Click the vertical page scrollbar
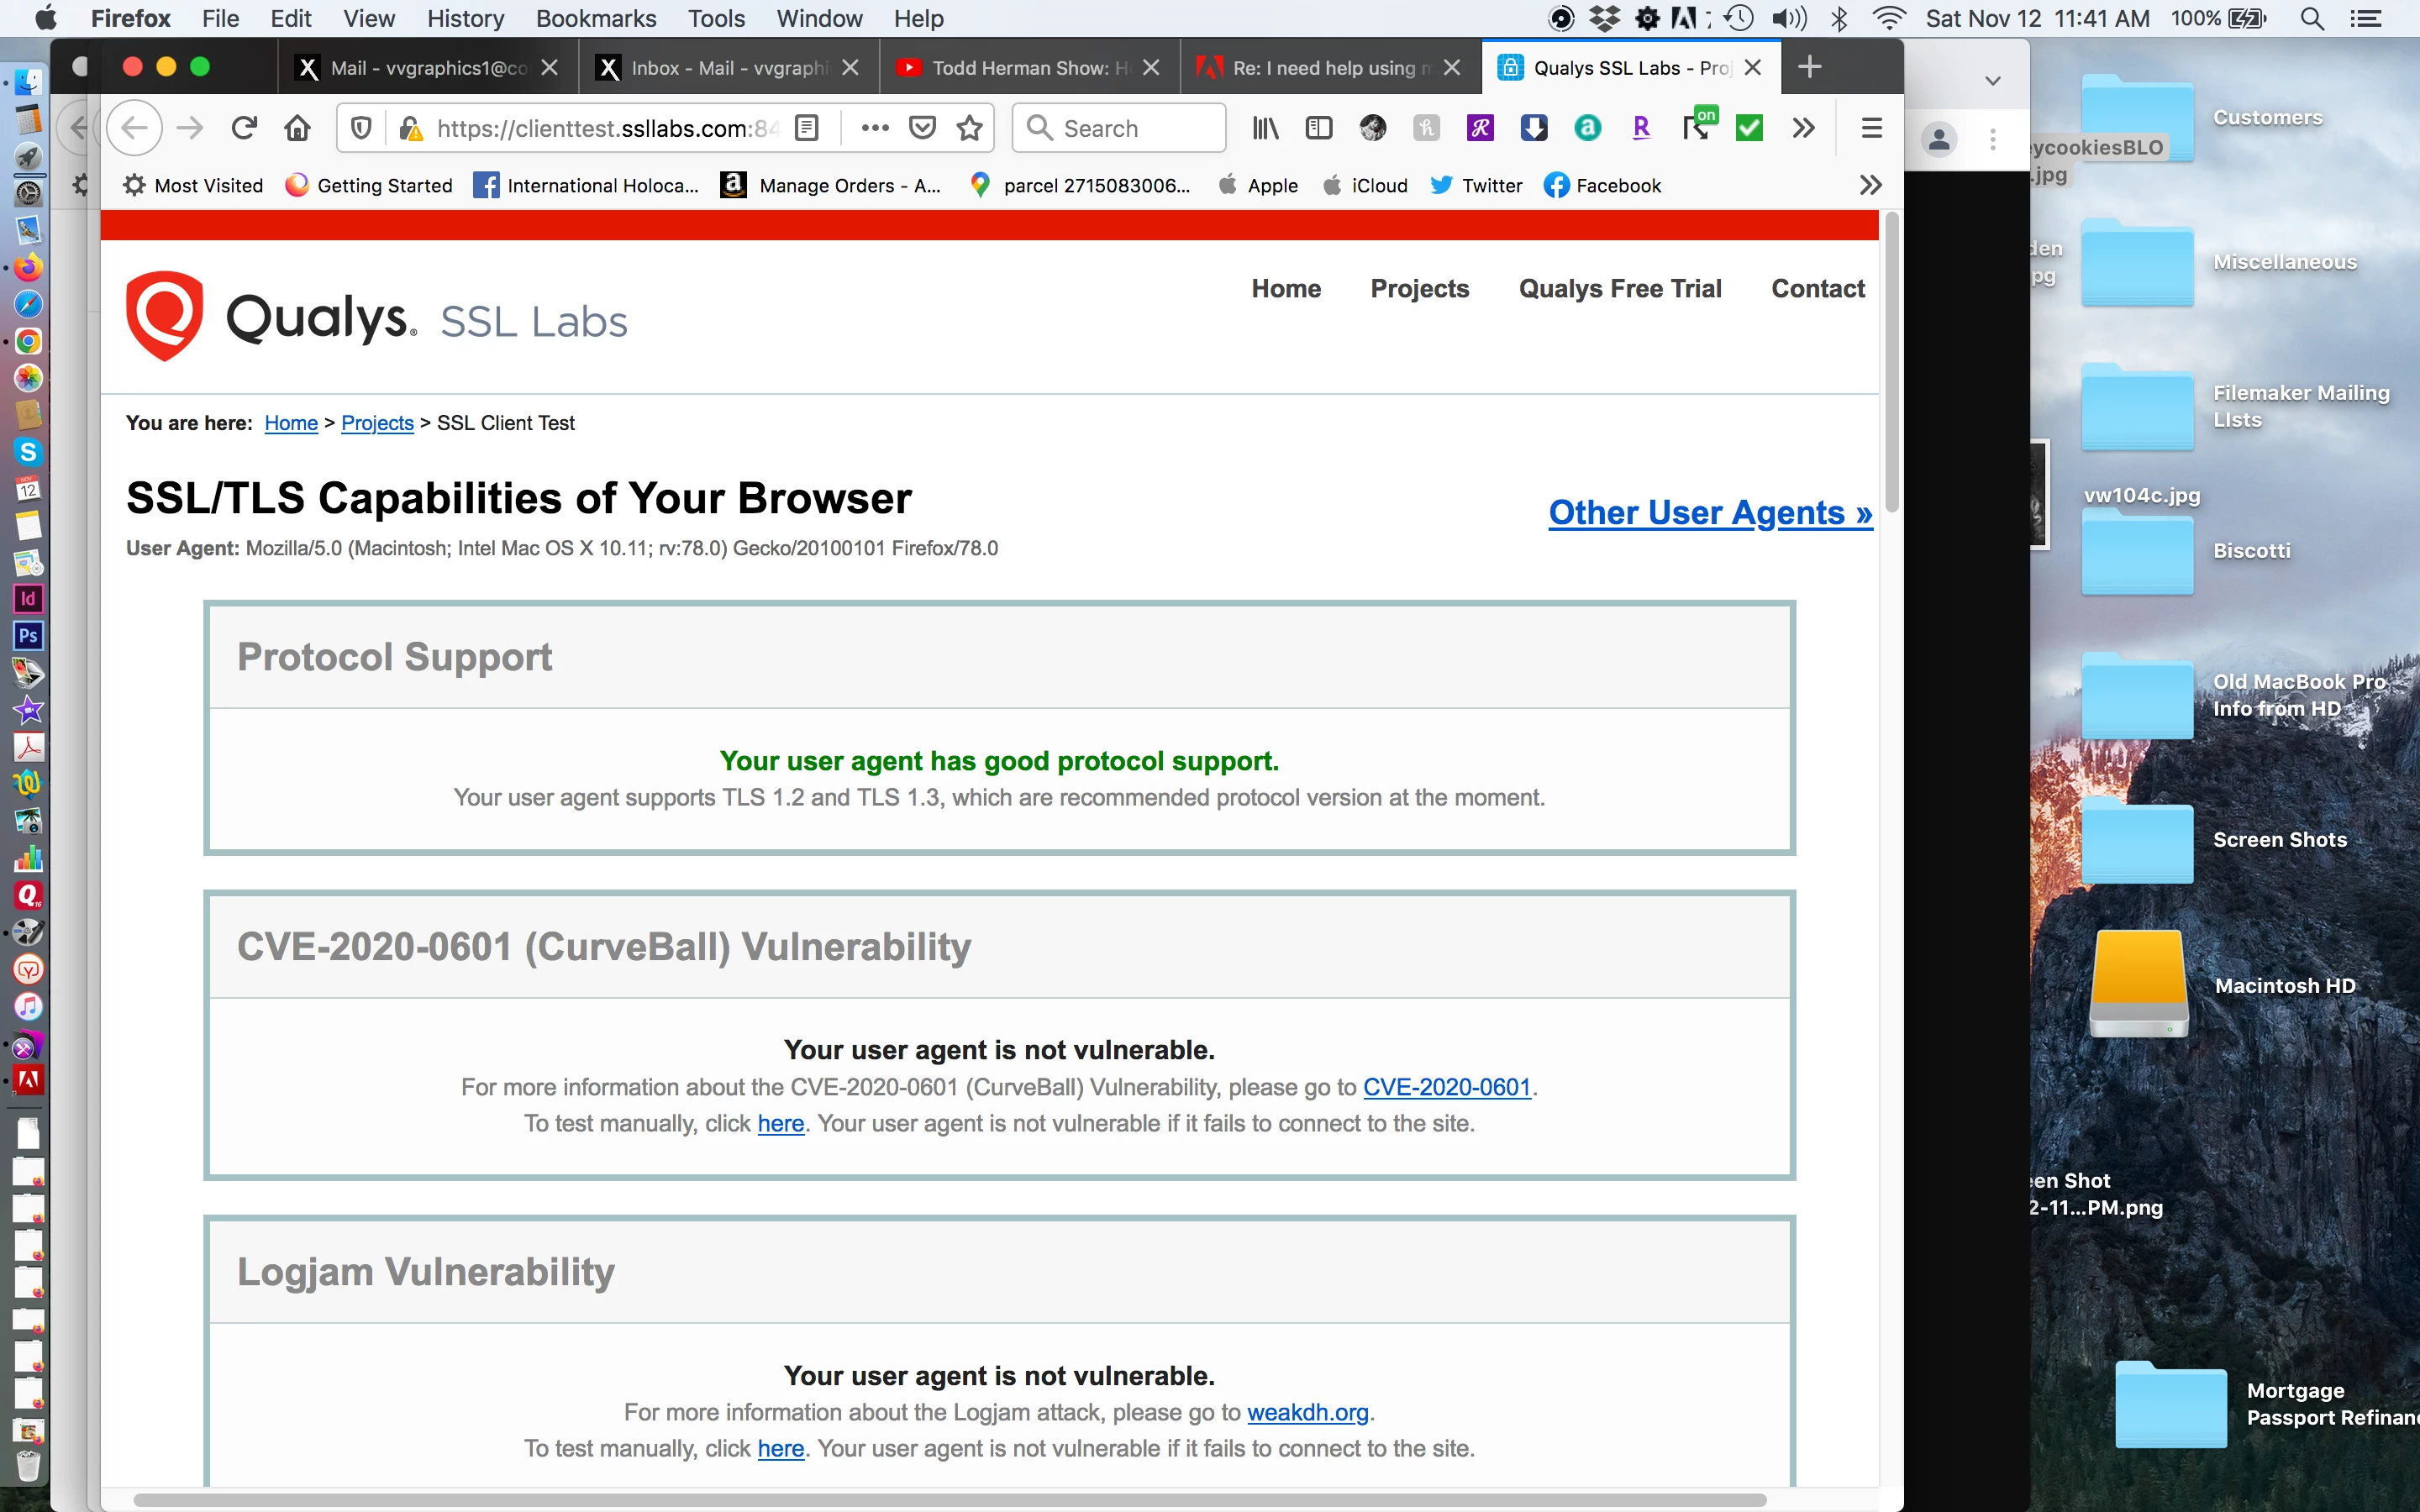The image size is (2420, 1512). [x=1891, y=360]
